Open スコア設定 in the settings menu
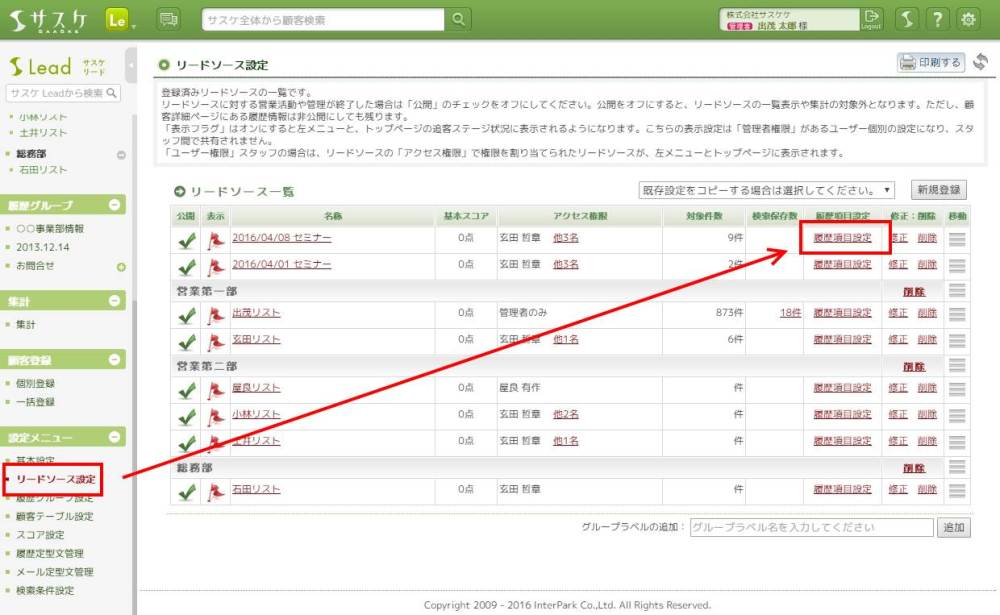 pyautogui.click(x=40, y=535)
